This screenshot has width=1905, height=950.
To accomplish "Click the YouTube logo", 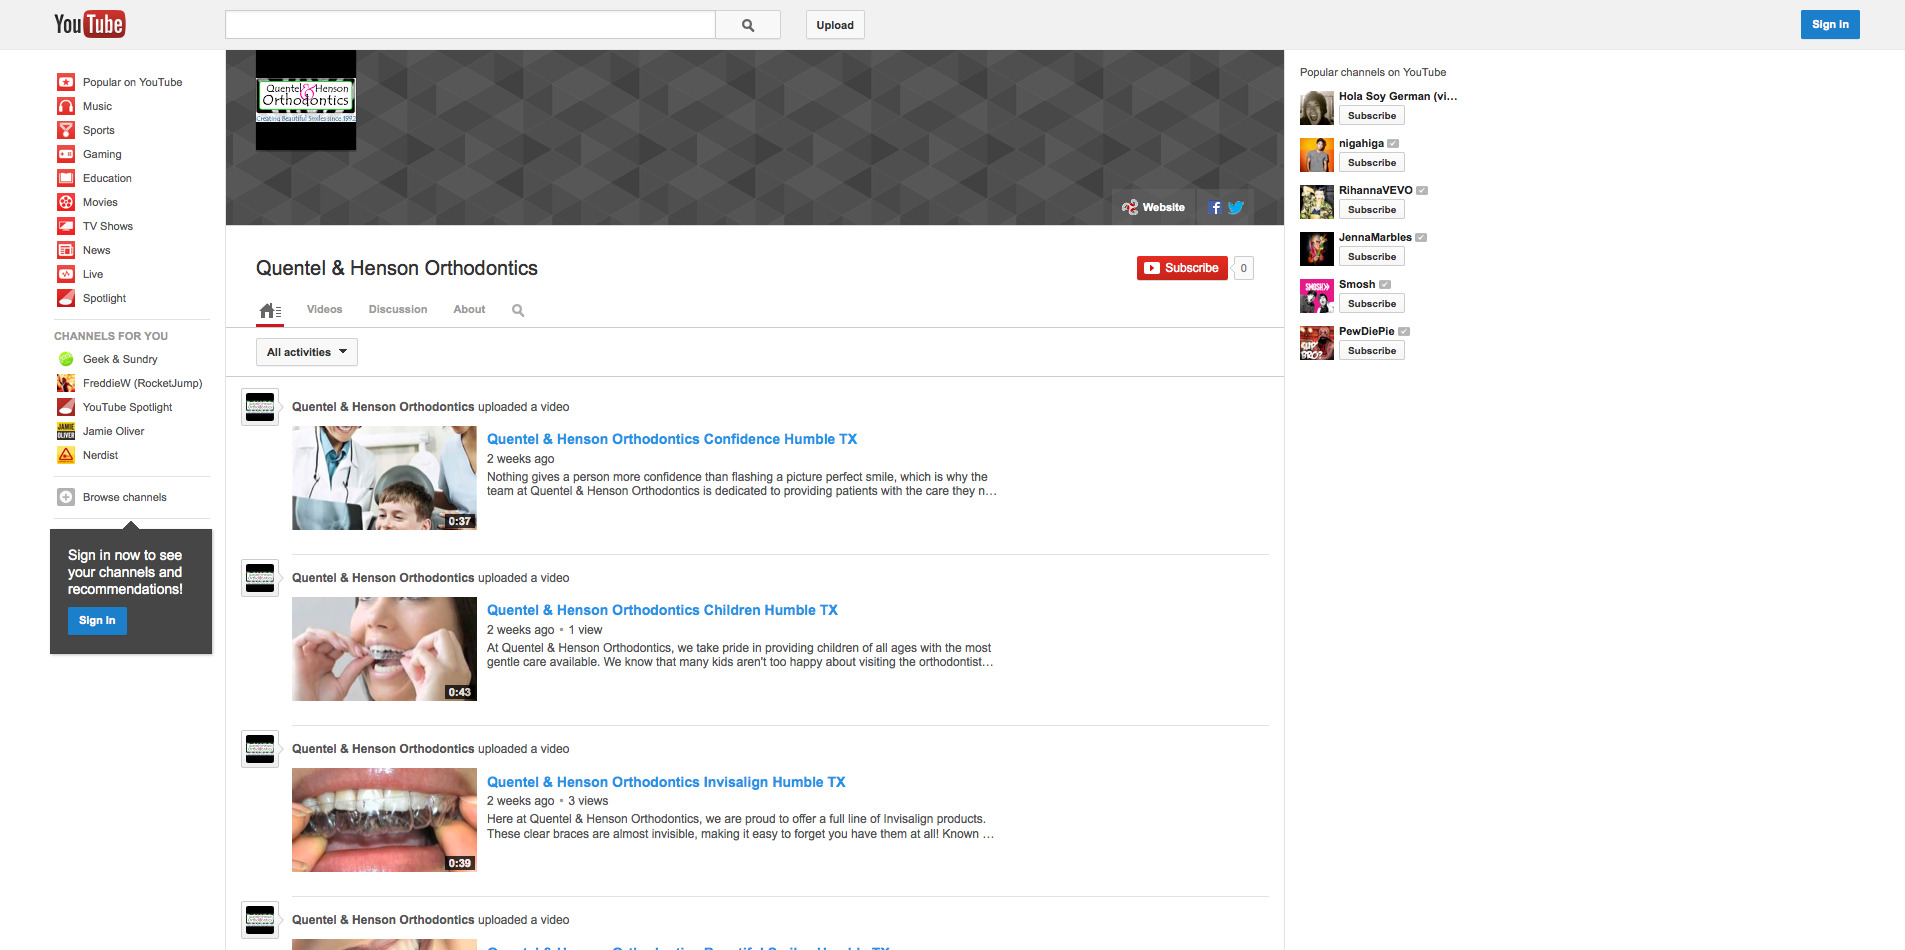I will (89, 24).
